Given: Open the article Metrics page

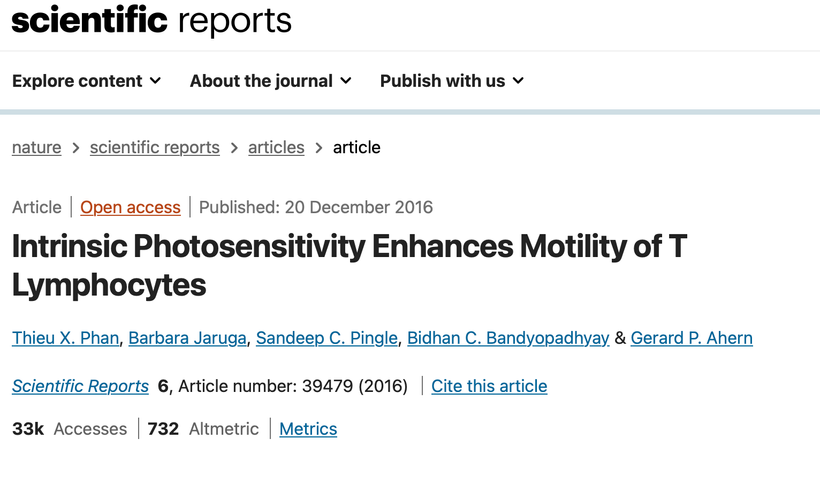Looking at the screenshot, I should 308,429.
